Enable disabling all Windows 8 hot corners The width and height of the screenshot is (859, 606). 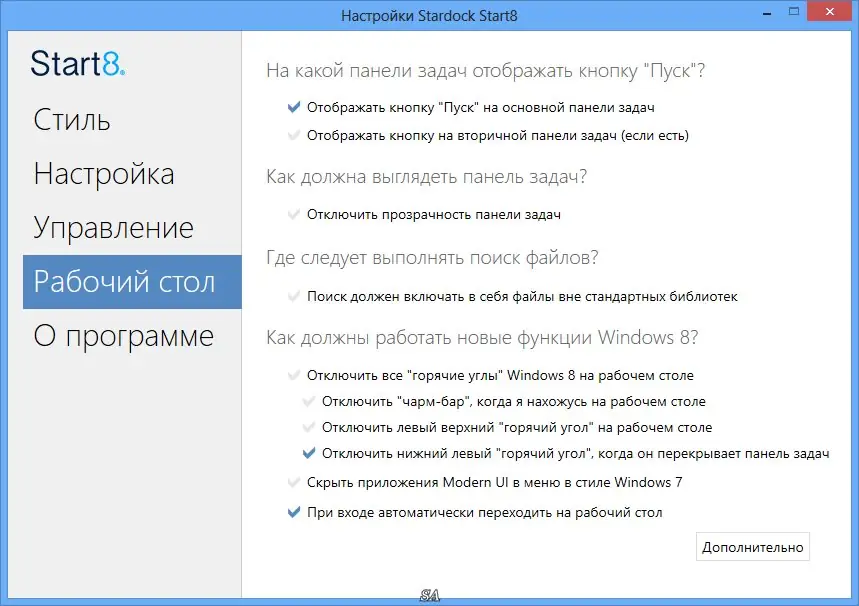point(293,375)
